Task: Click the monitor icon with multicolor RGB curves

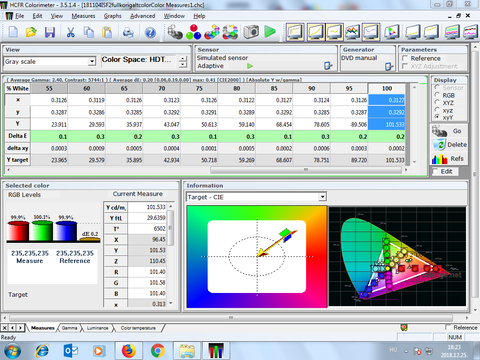Action: (353, 32)
